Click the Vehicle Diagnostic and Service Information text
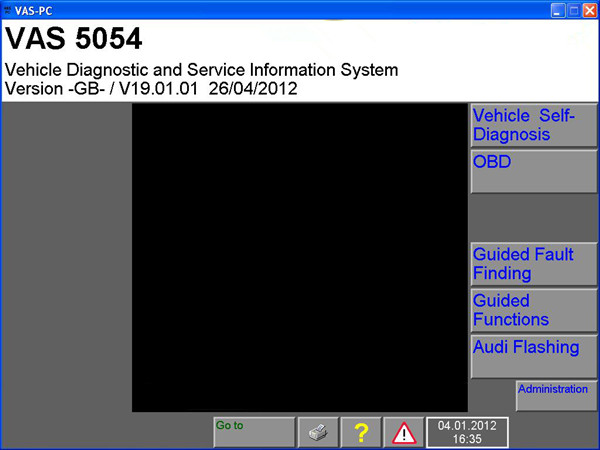Image resolution: width=600 pixels, height=450 pixels. [201, 70]
